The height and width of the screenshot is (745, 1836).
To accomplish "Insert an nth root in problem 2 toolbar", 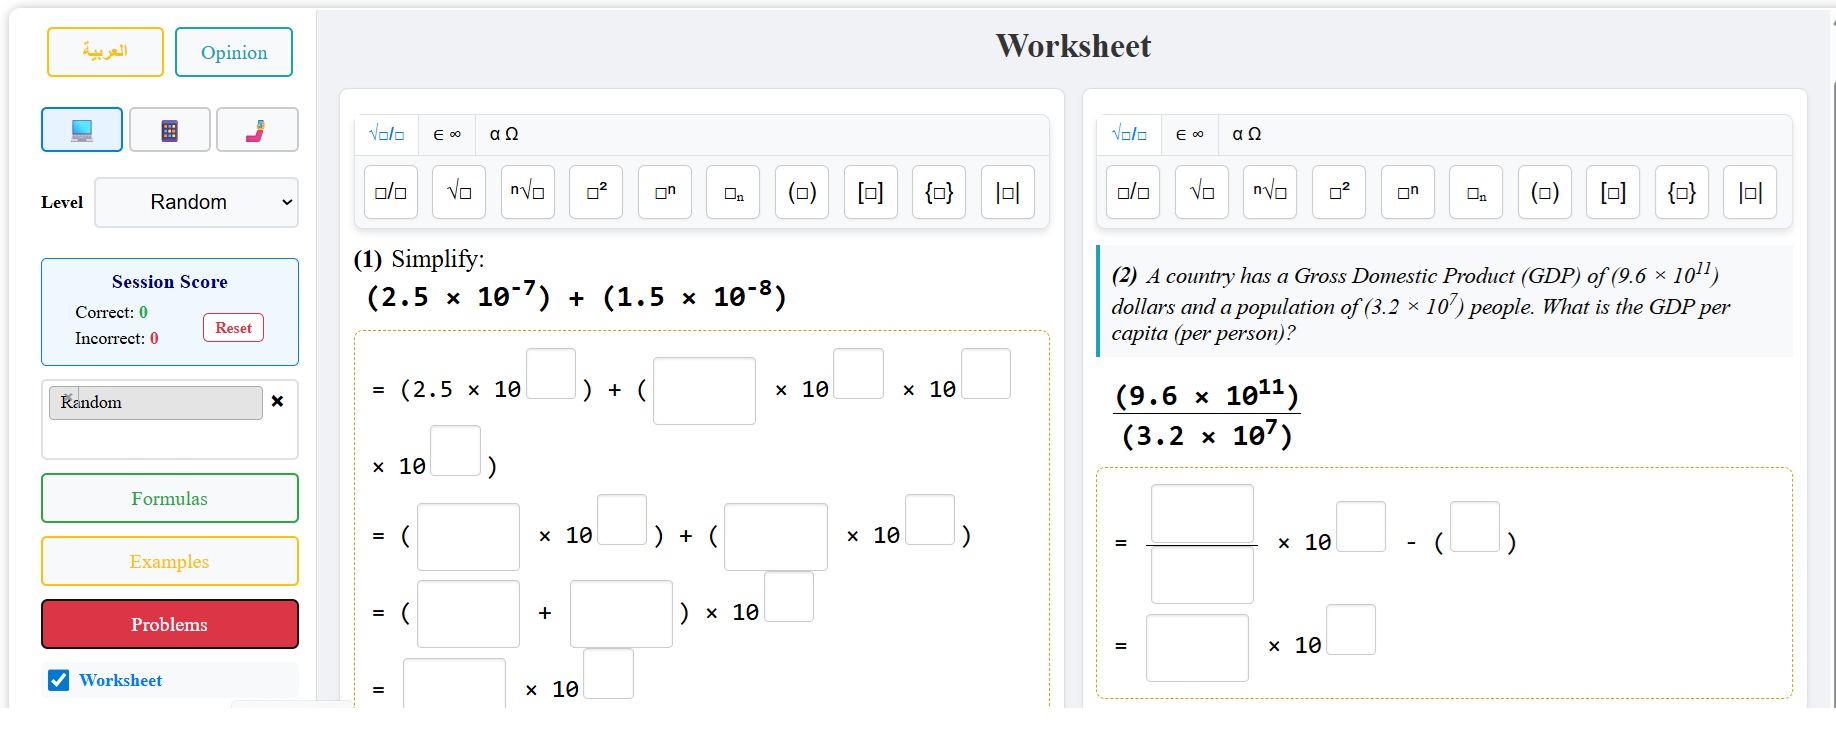I will click(x=1270, y=192).
